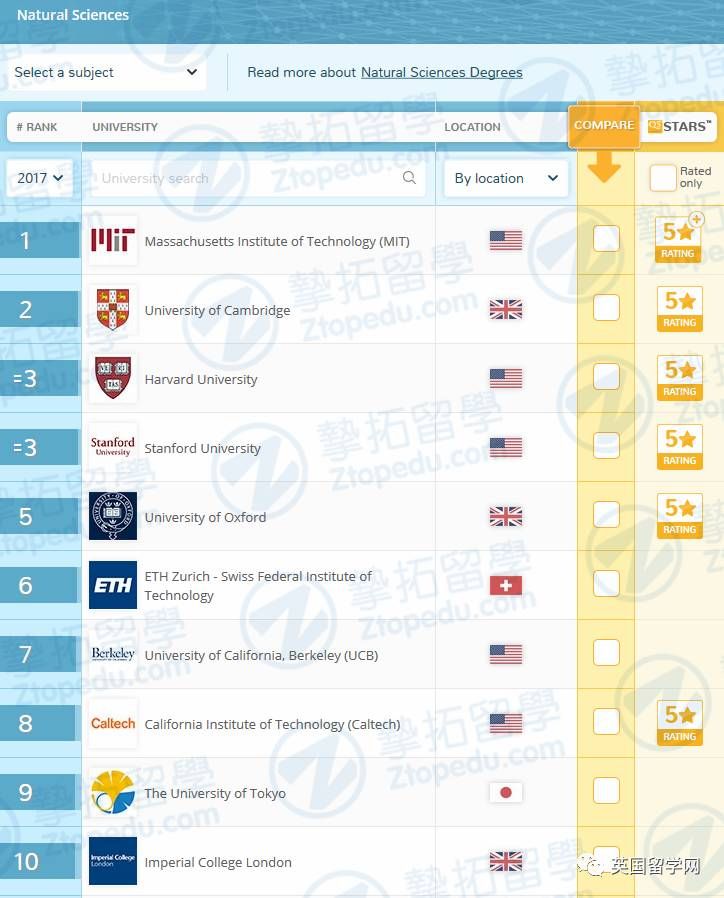The width and height of the screenshot is (724, 898).
Task: Click the Harvard University shield logo
Action: coord(113,379)
